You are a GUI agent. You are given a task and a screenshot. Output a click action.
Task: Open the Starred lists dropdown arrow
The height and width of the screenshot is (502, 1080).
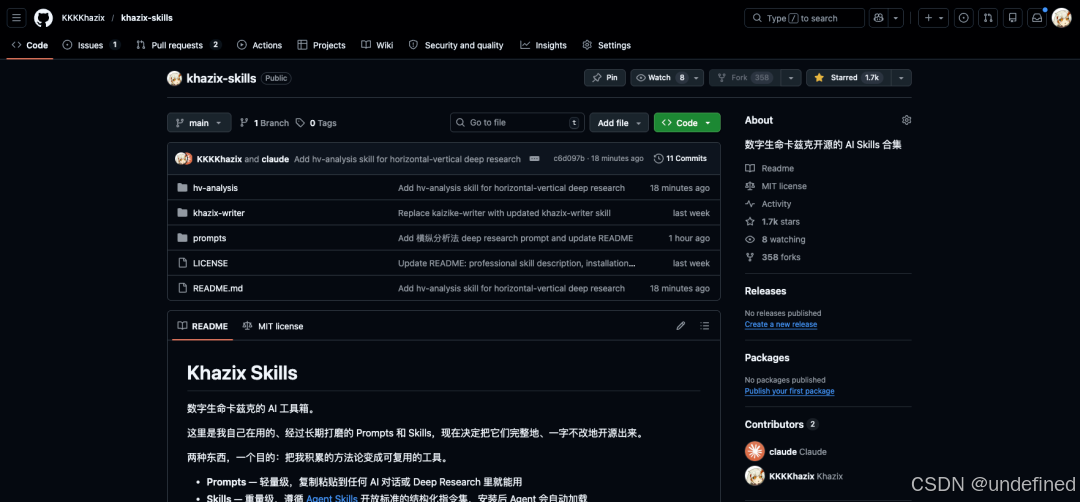901,78
